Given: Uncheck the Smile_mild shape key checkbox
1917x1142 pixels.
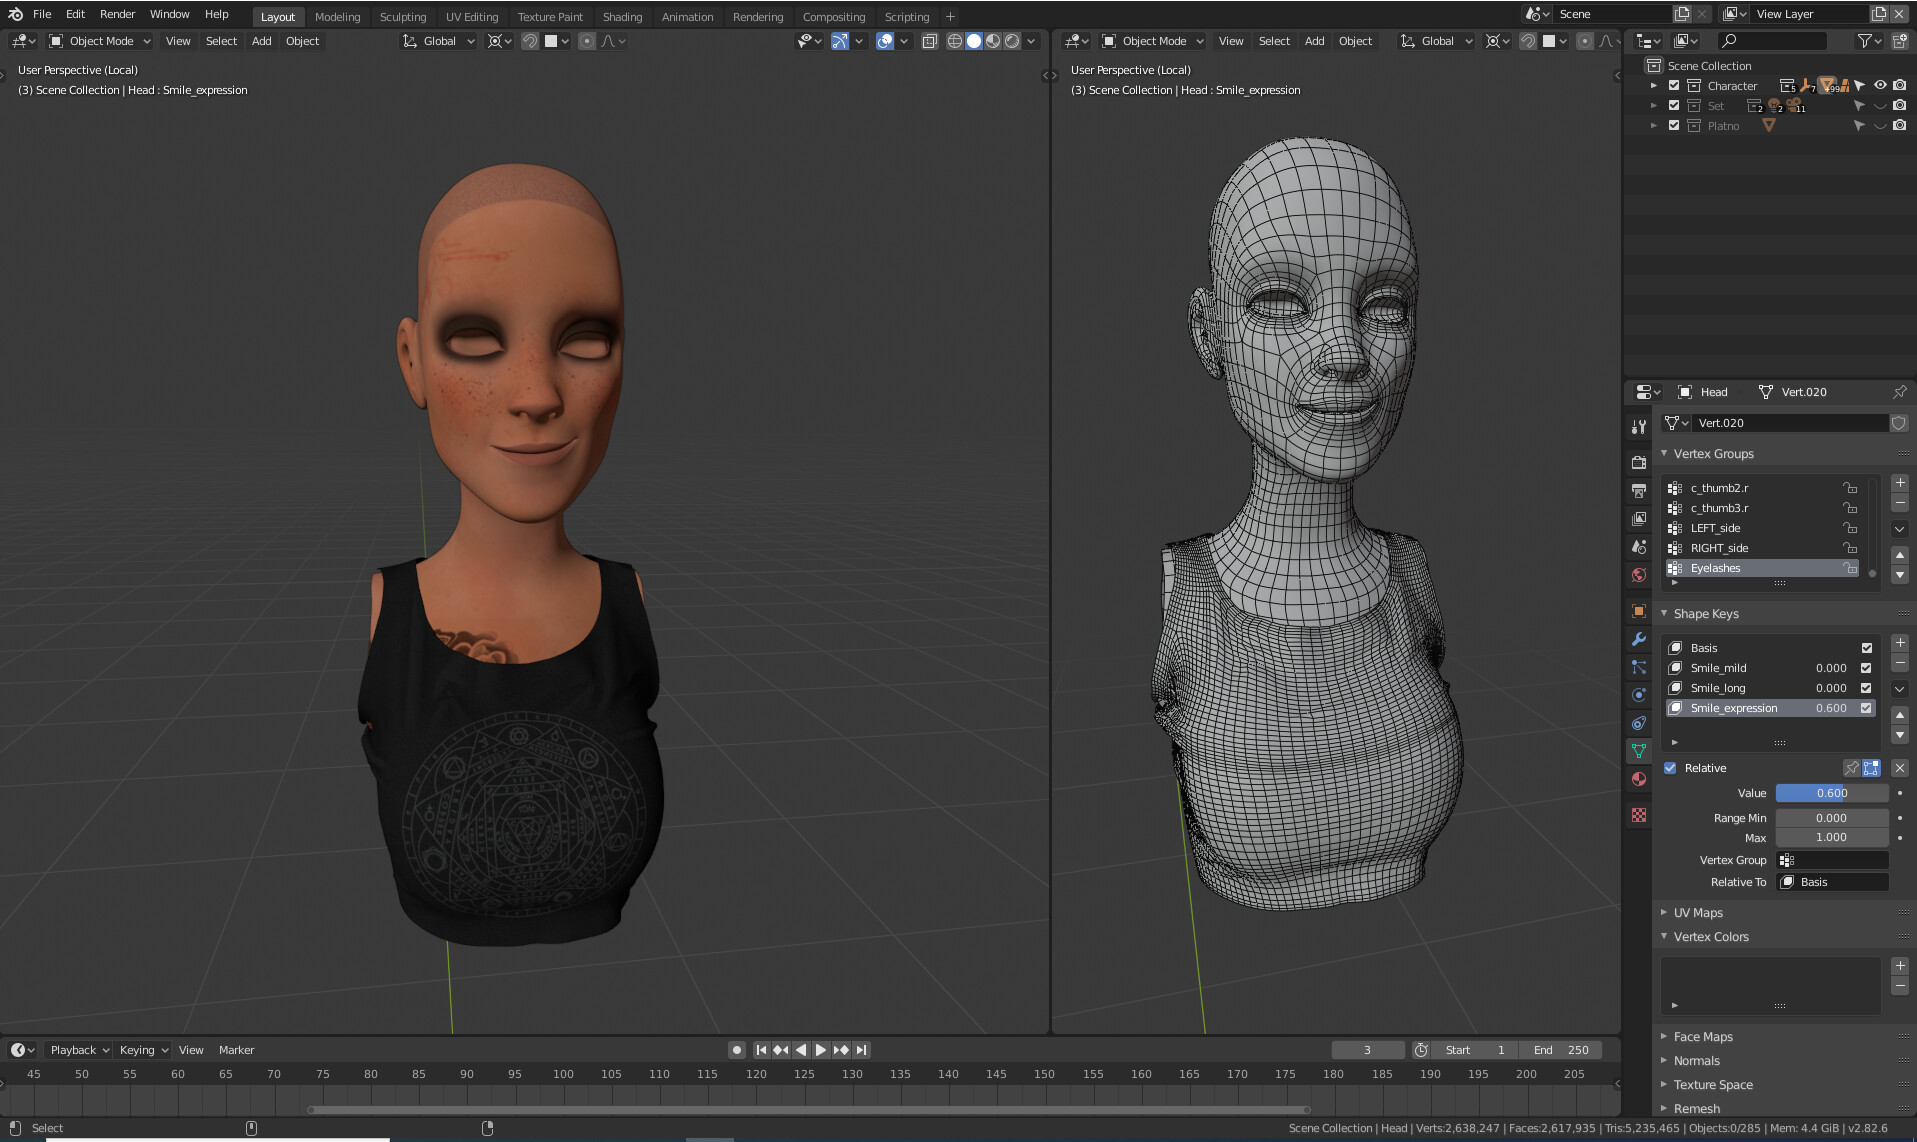Looking at the screenshot, I should pos(1866,668).
